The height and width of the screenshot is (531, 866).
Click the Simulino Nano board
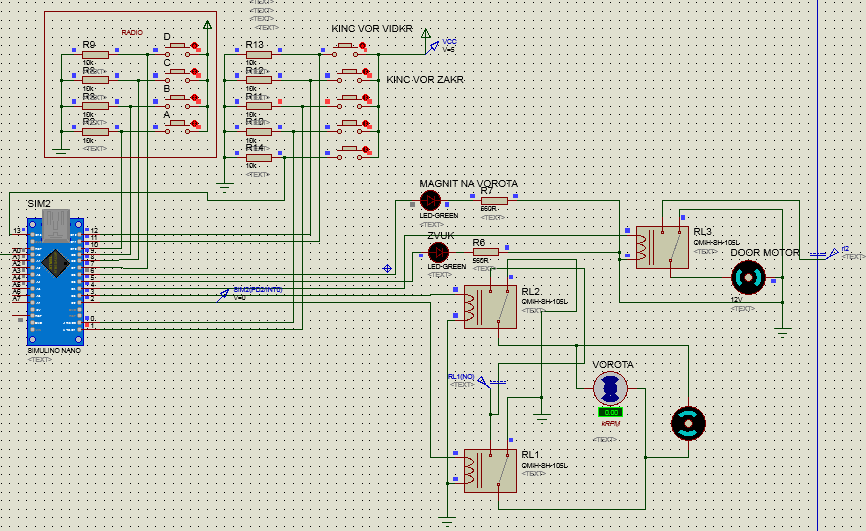tap(55, 281)
